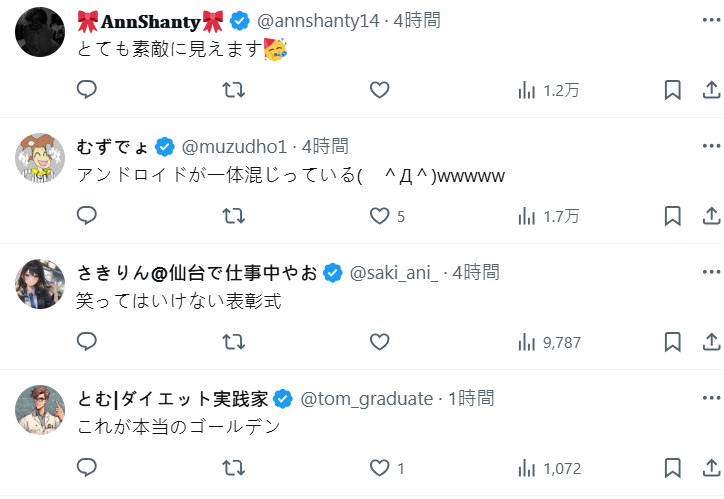View analytics showing 1.7万 views

[x=547, y=216]
